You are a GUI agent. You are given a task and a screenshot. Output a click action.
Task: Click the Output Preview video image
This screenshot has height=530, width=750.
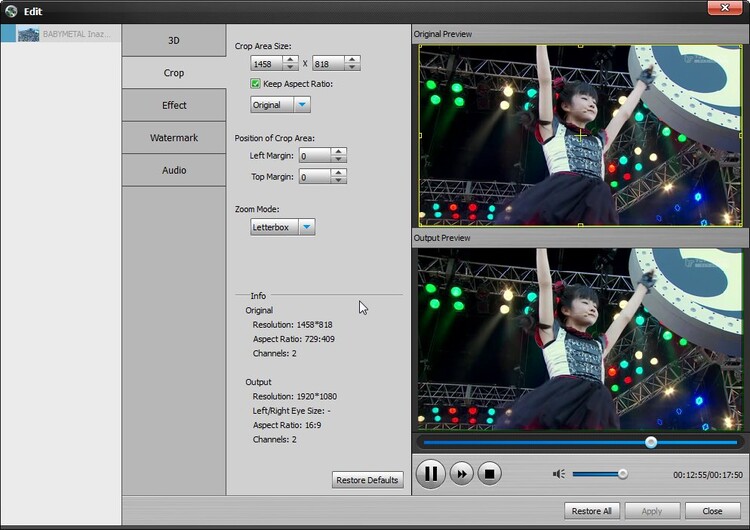[580, 339]
